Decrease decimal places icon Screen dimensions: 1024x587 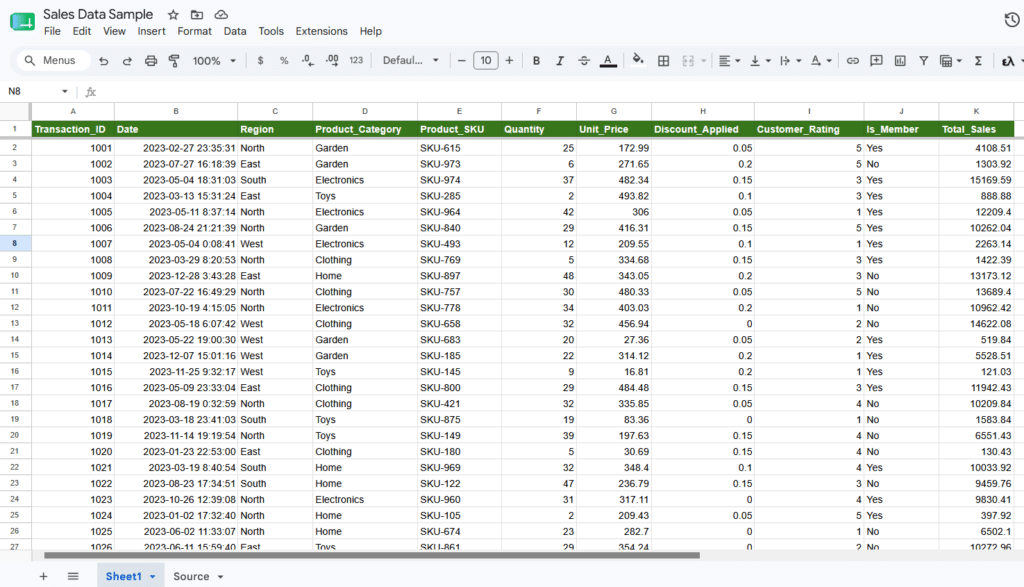coord(308,61)
